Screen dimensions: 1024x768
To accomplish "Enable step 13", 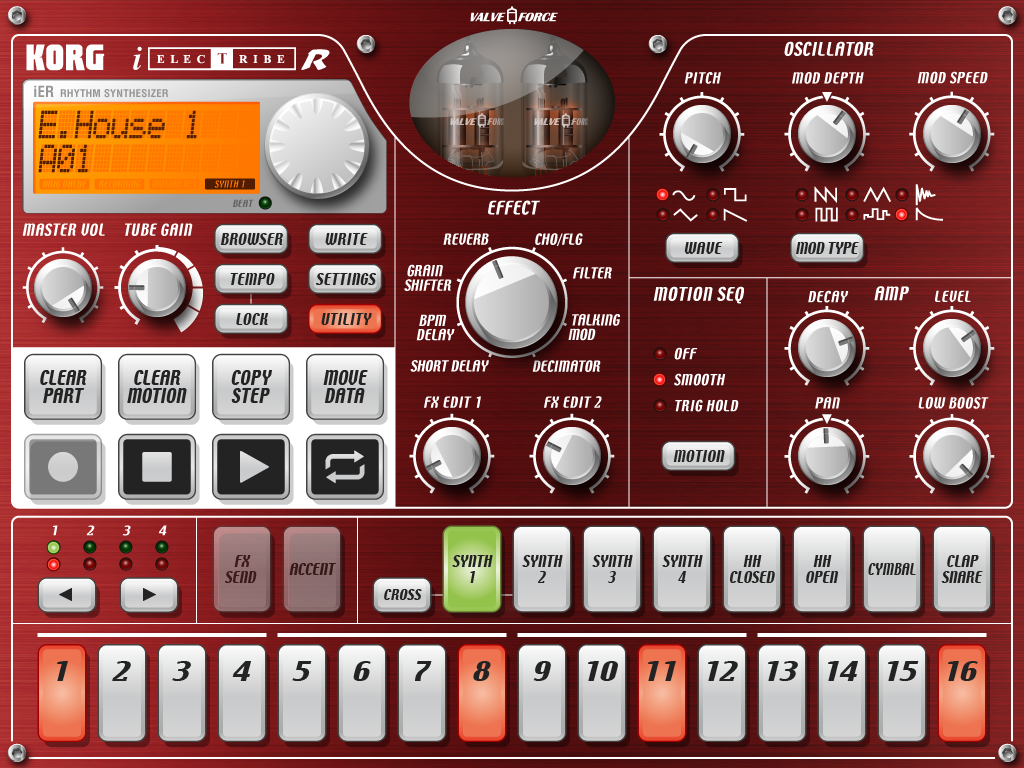I will pos(782,693).
